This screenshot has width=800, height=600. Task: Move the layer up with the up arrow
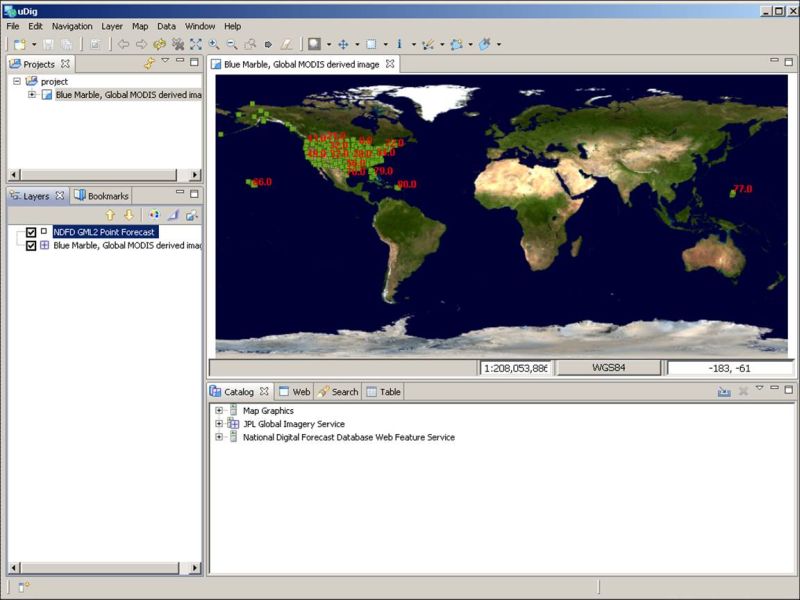point(110,215)
